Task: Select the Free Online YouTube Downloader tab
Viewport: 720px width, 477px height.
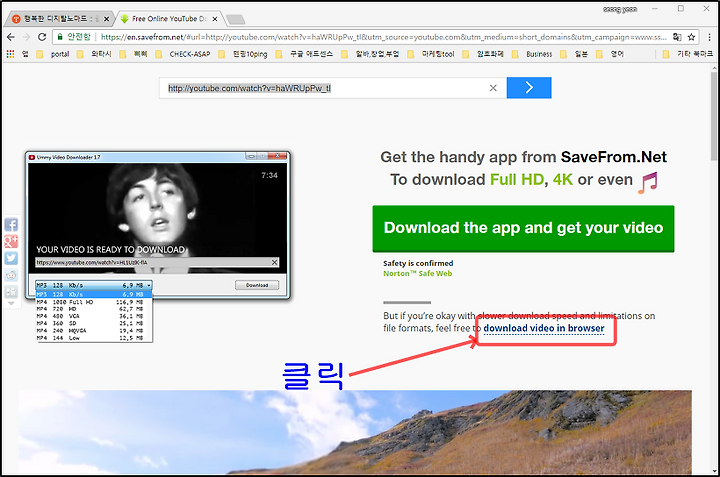Action: 169,19
